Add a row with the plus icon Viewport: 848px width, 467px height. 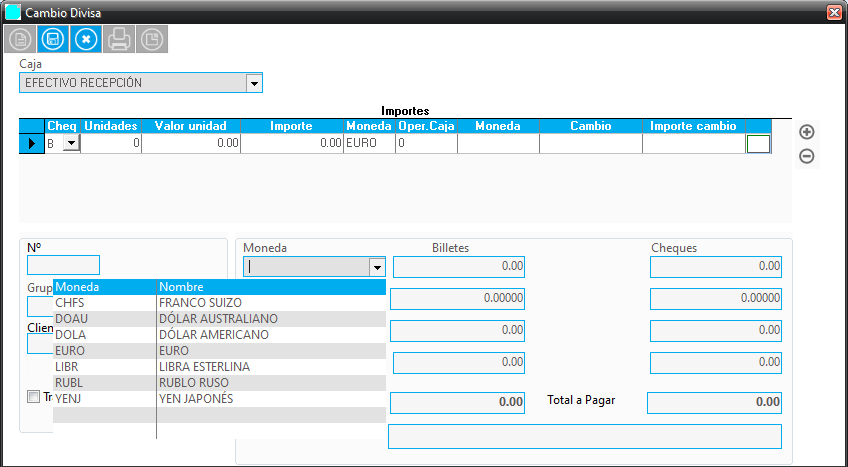tap(806, 132)
